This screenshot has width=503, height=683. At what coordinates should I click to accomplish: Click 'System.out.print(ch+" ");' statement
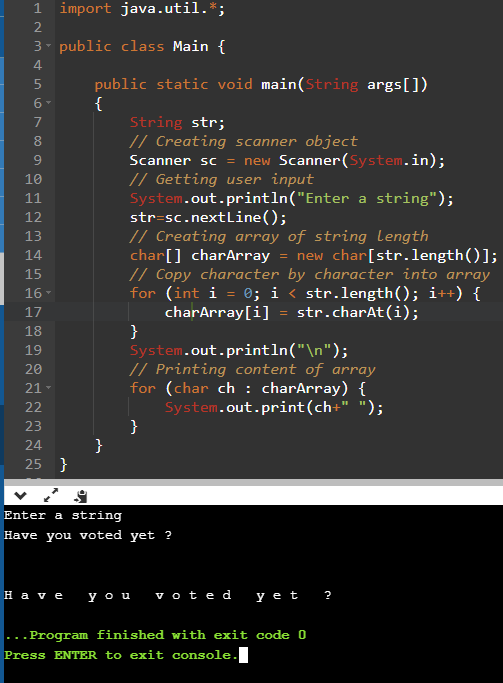274,407
